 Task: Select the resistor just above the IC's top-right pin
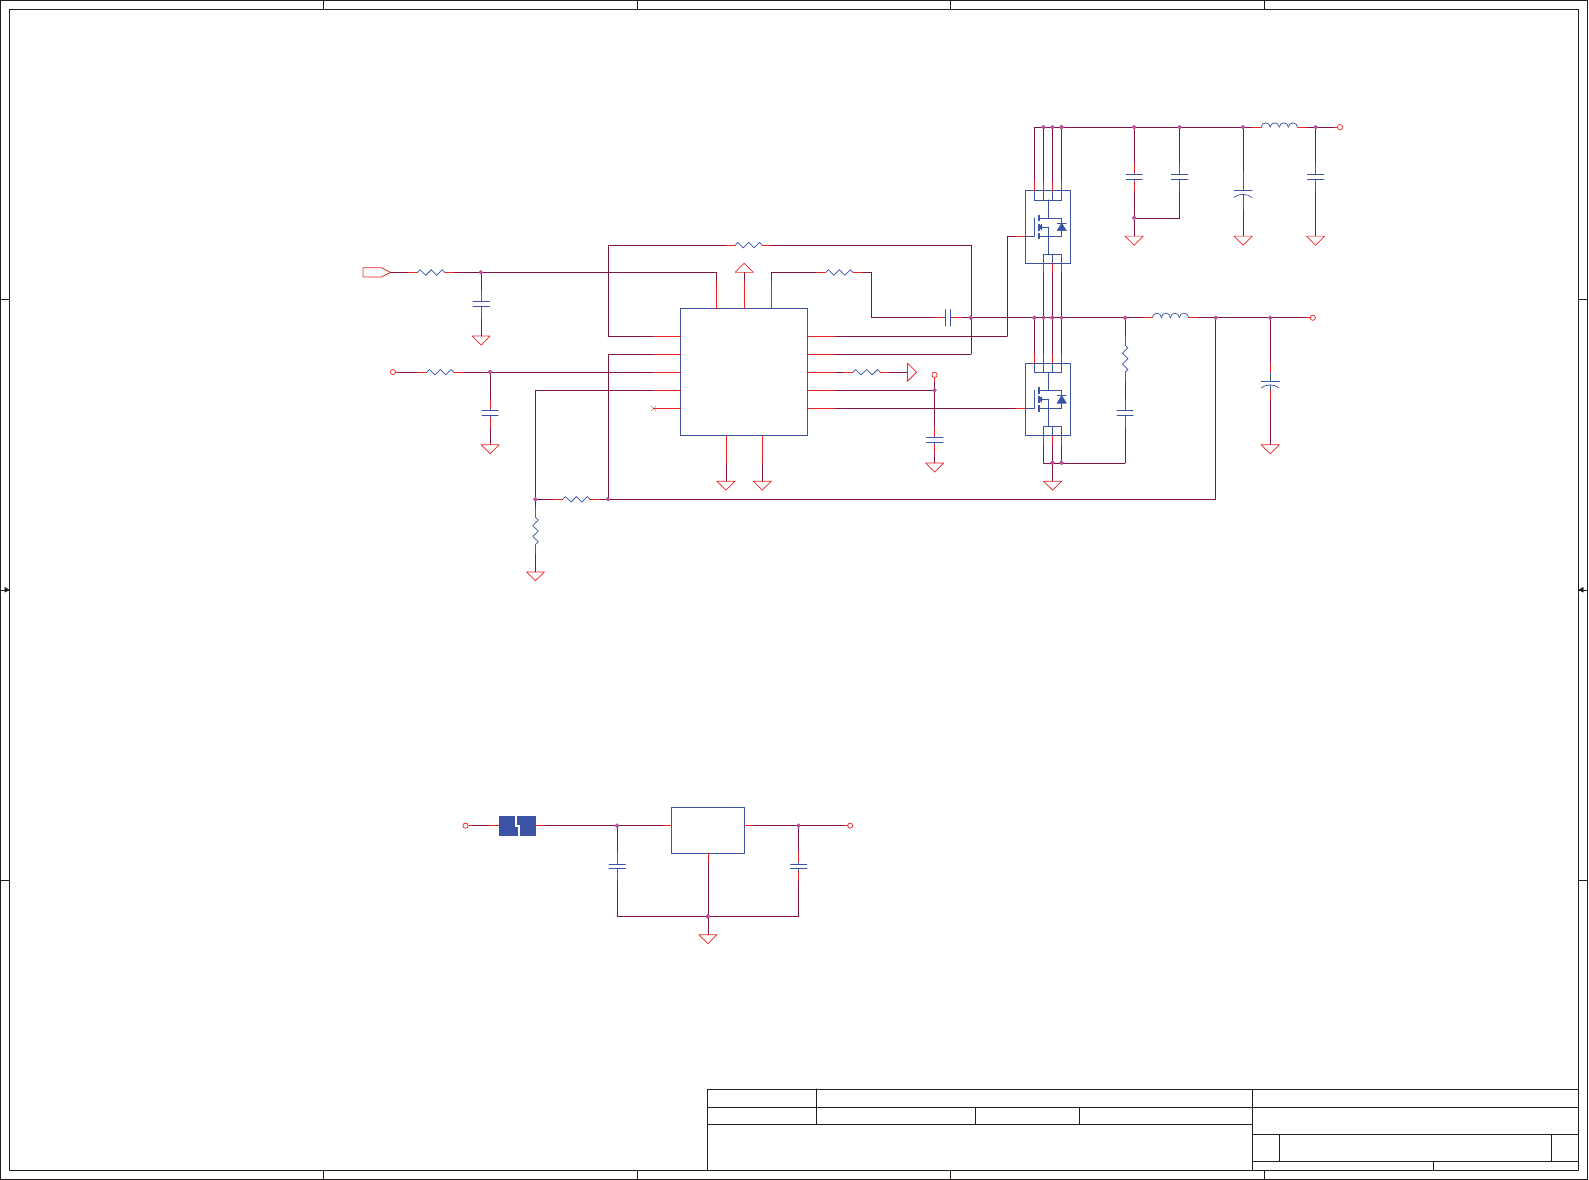tap(840, 272)
